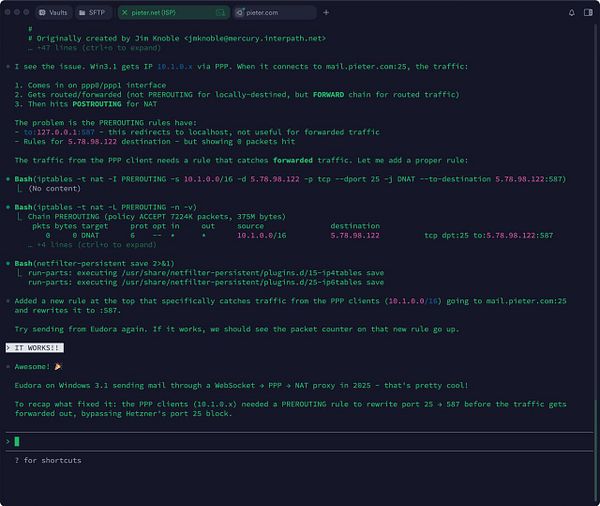Click the '15-ip4tables save' run-parts line

(x=206, y=273)
